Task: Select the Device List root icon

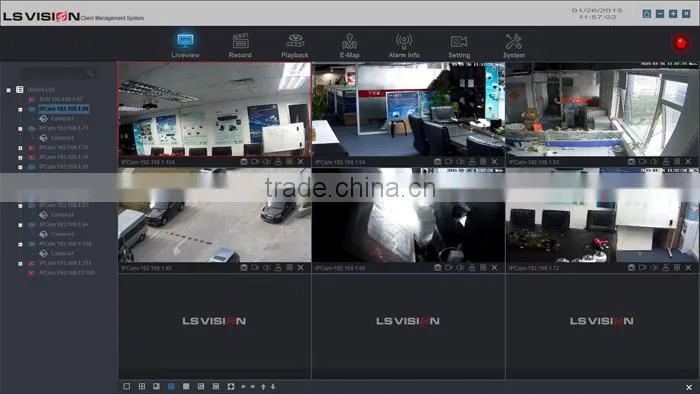Action: pos(20,90)
